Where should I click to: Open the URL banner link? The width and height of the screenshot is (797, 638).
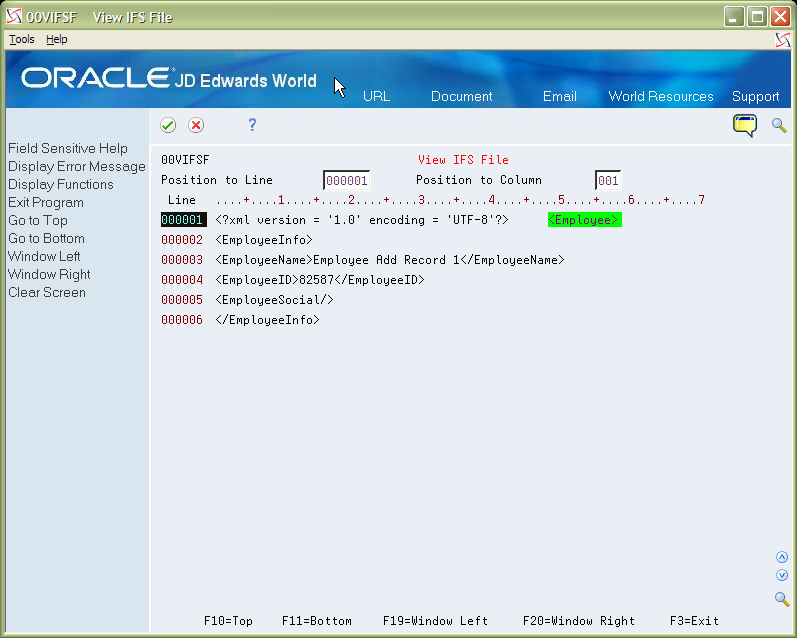pos(376,97)
